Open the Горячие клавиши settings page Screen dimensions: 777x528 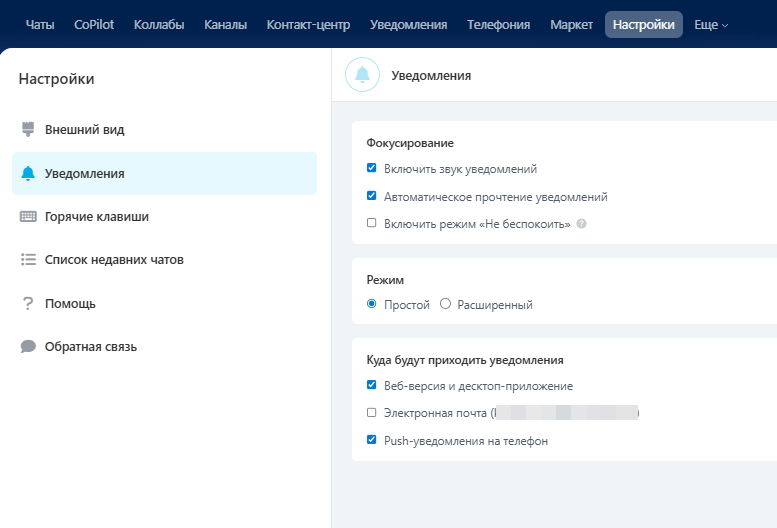point(96,217)
